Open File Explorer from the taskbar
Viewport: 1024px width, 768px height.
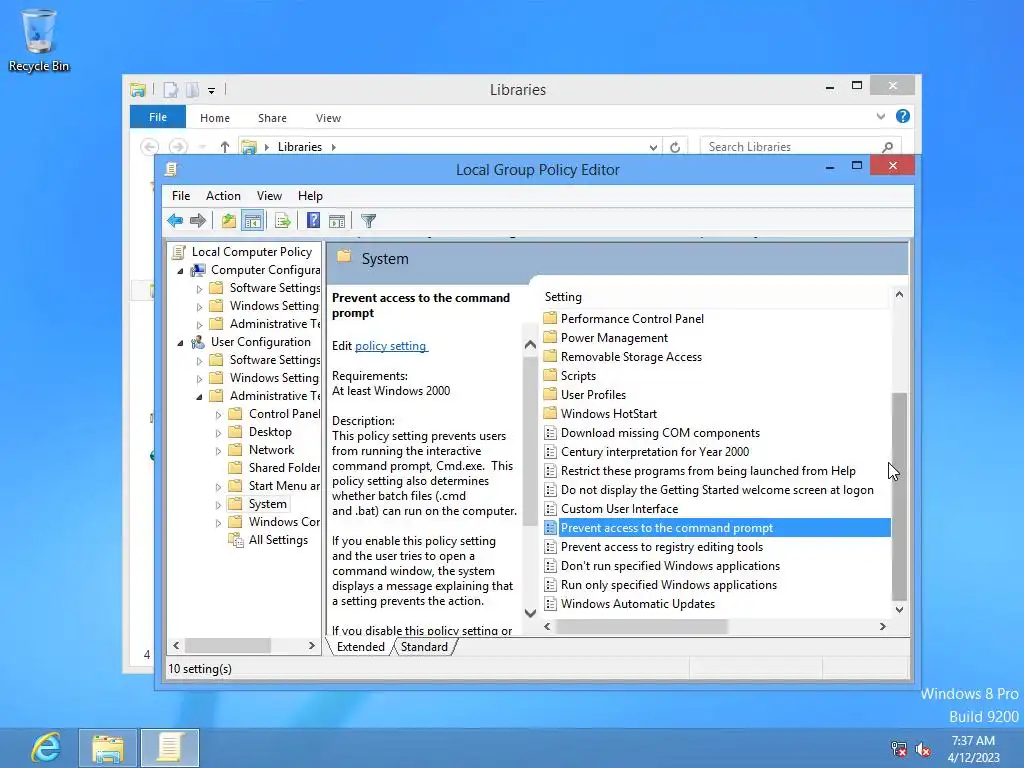[x=108, y=748]
